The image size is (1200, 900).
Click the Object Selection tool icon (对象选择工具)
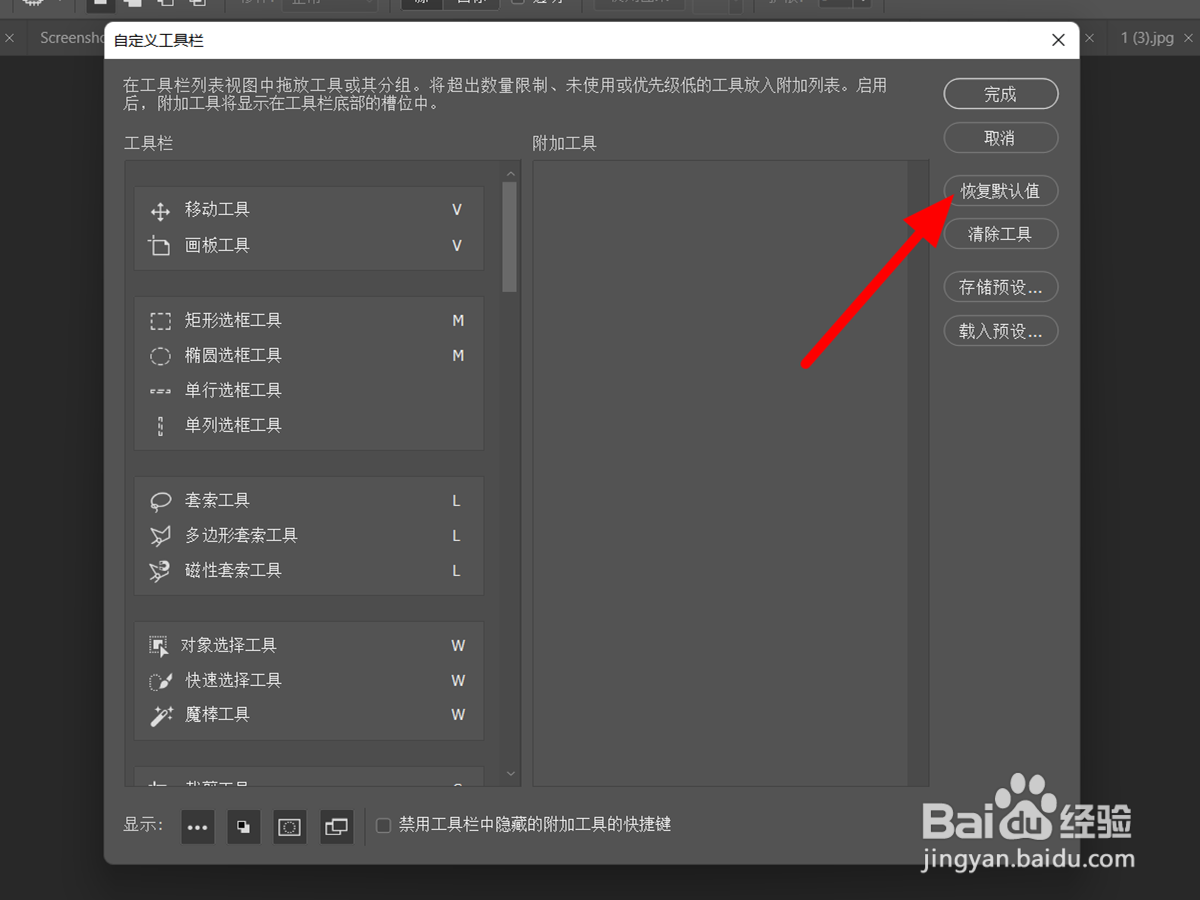click(x=160, y=646)
